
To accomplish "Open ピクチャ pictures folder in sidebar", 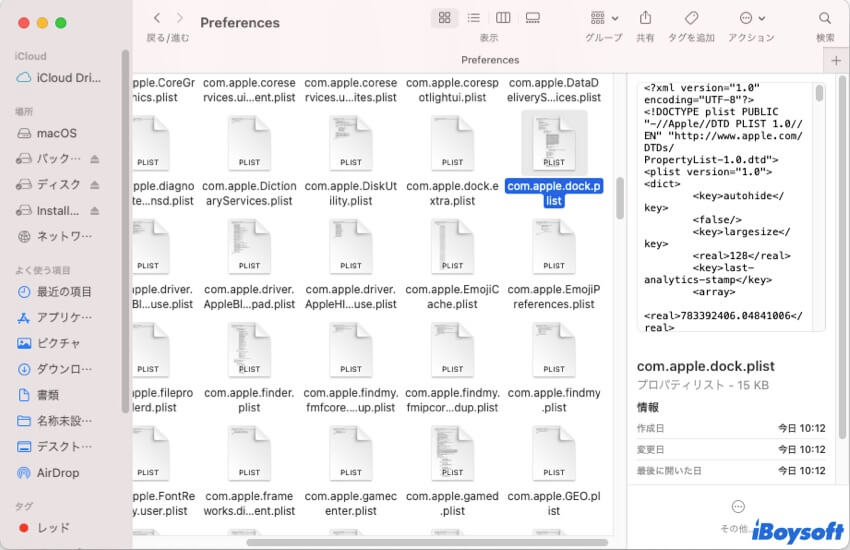I will [x=50, y=343].
